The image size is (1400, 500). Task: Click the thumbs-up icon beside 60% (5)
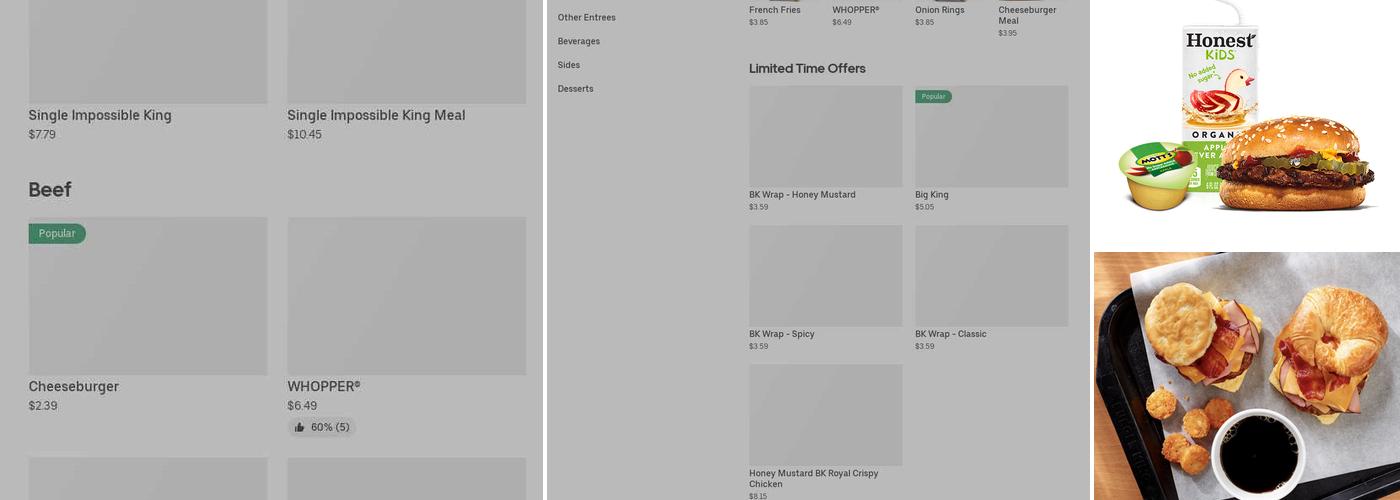(x=300, y=427)
